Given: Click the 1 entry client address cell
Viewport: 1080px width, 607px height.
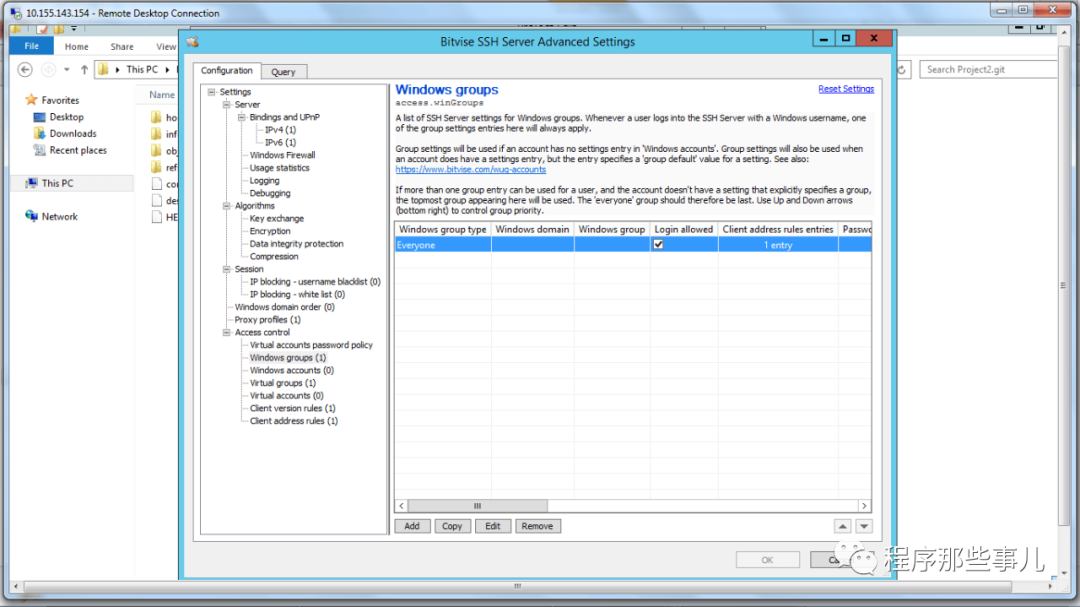Looking at the screenshot, I should [x=778, y=245].
